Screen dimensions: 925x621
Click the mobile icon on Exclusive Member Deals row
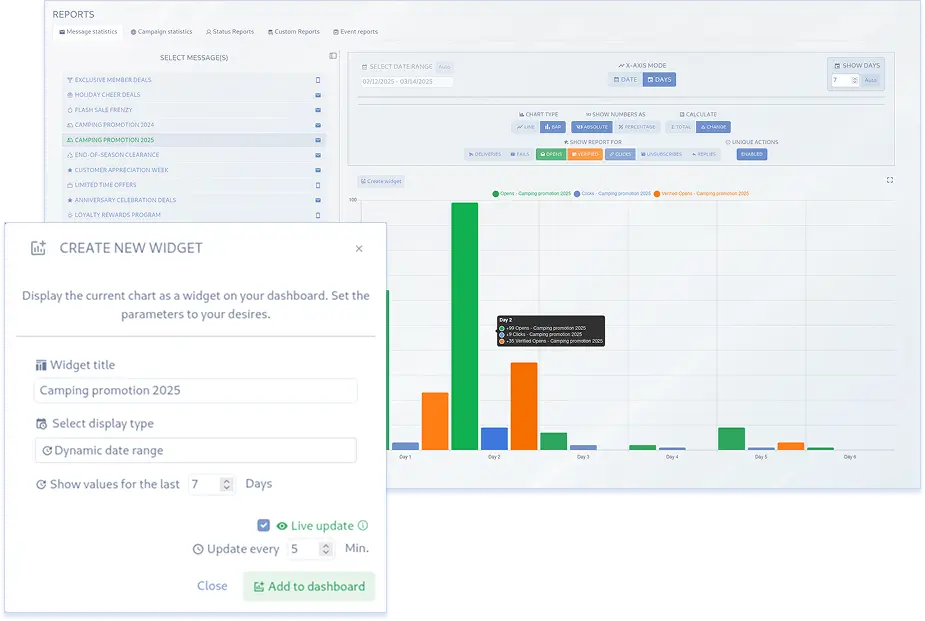(318, 80)
